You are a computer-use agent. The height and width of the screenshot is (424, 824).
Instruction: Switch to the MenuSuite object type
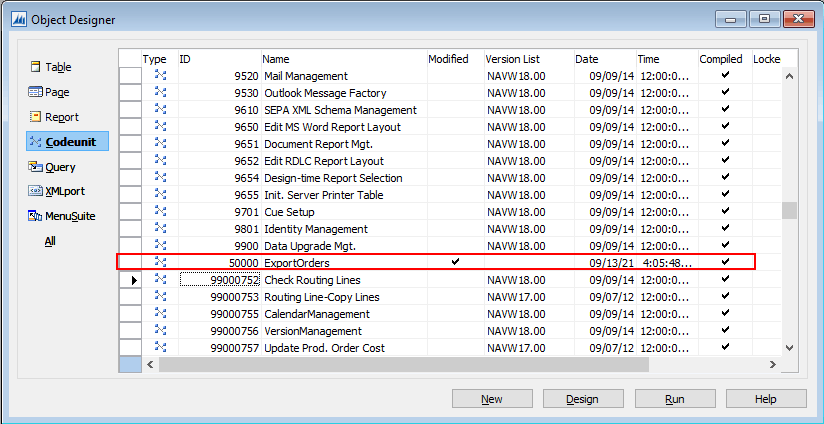click(36, 216)
